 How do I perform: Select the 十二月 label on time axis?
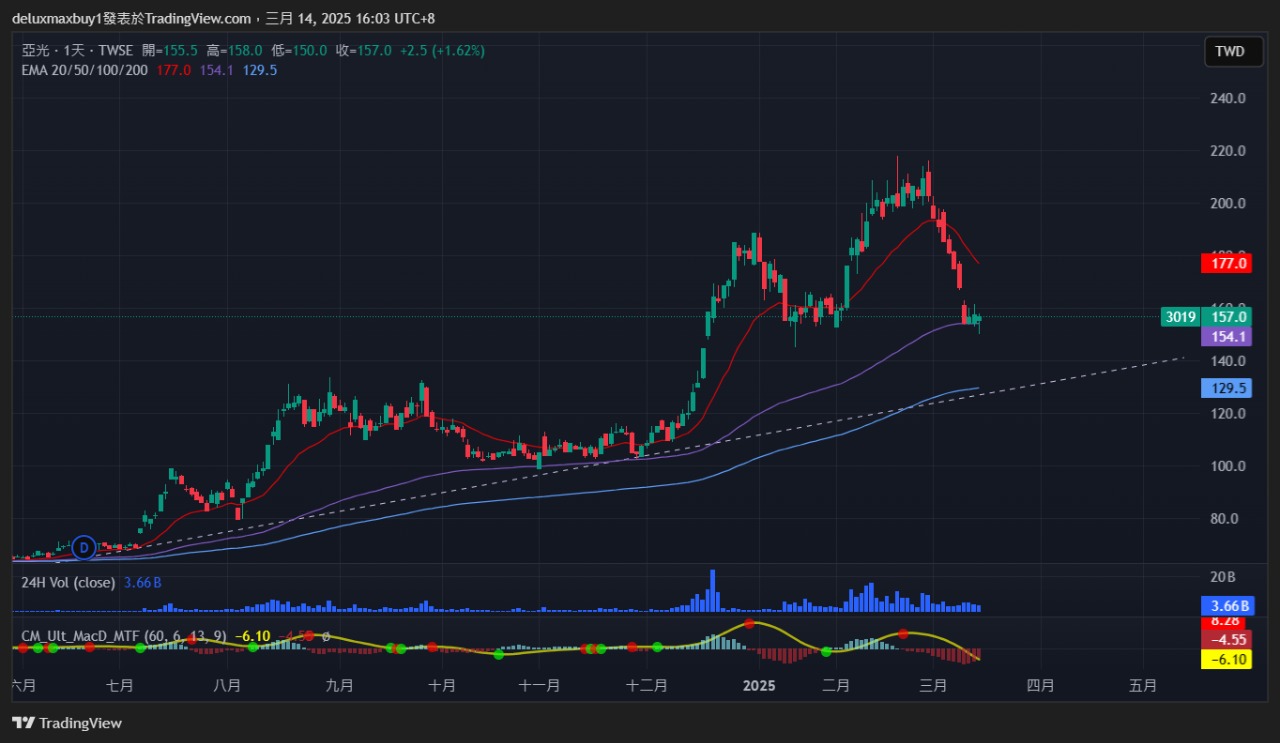click(x=645, y=686)
